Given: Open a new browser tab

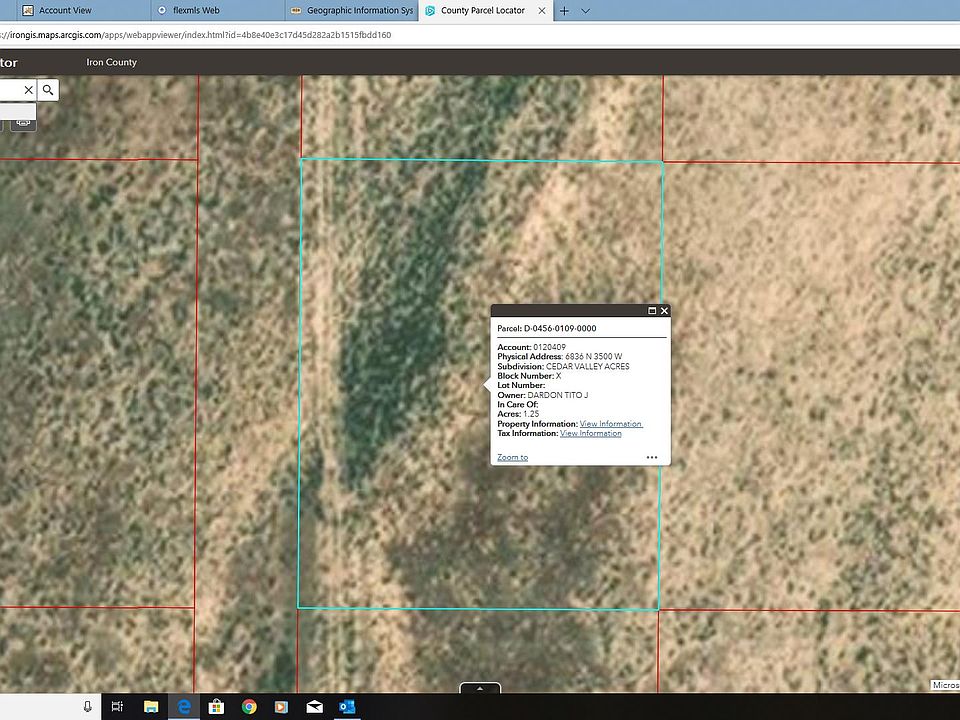Looking at the screenshot, I should 564,10.
